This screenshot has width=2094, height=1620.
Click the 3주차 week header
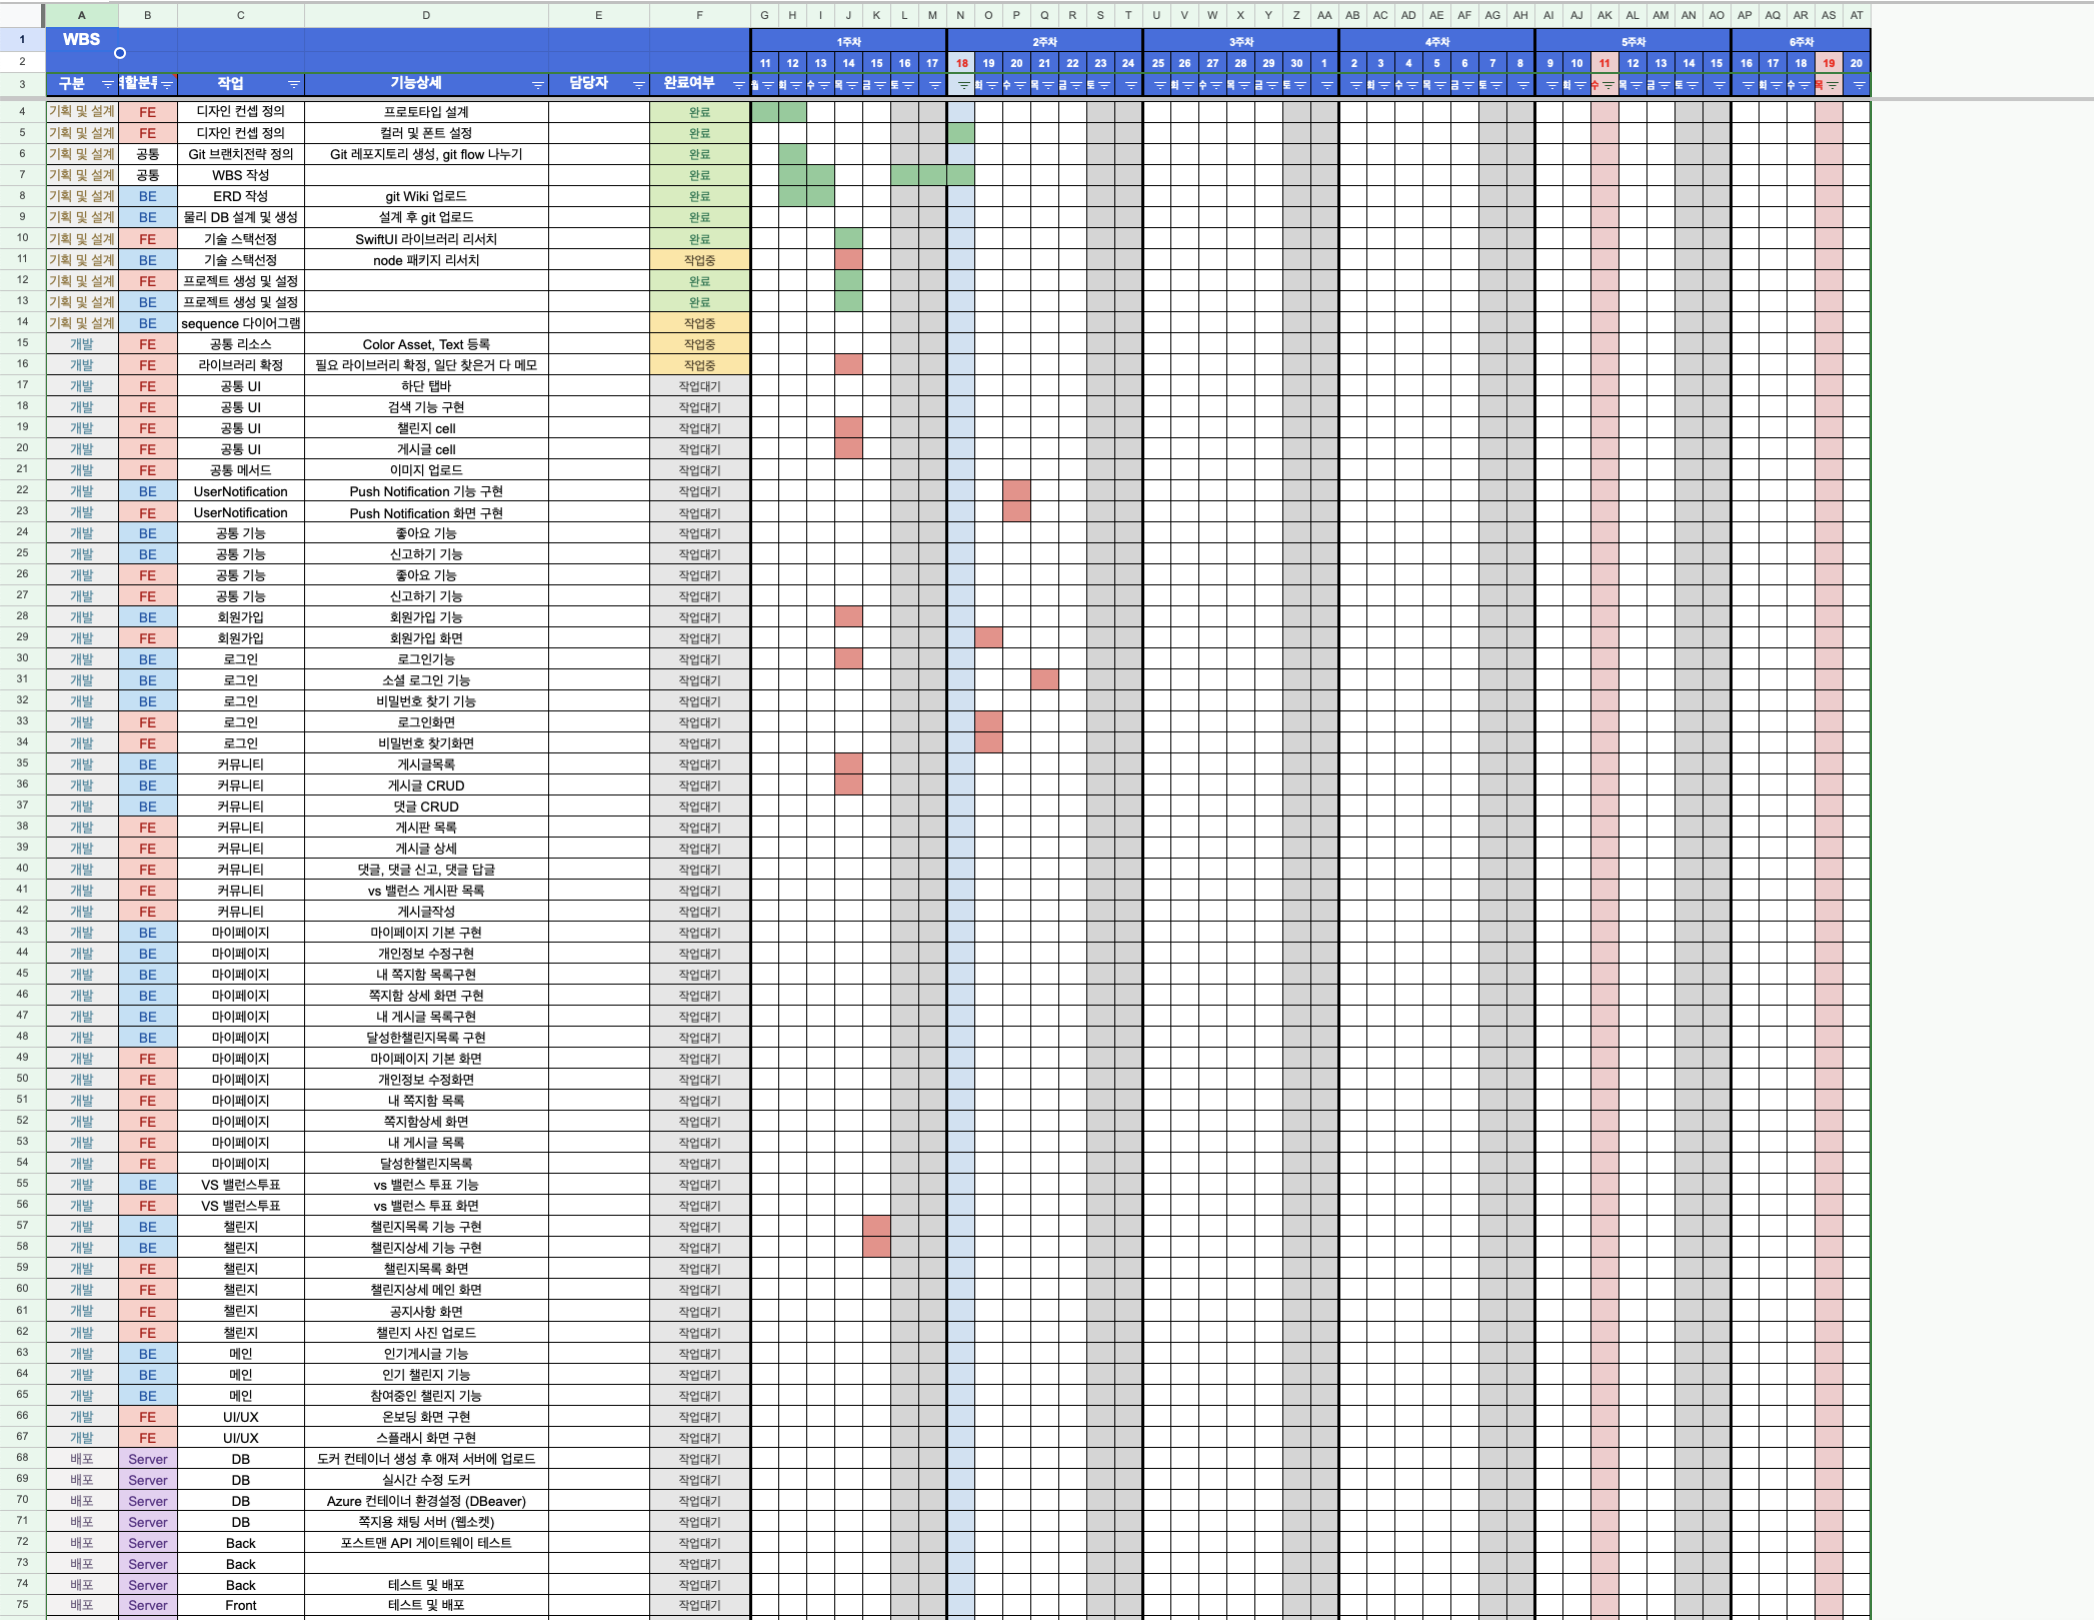(x=1240, y=42)
